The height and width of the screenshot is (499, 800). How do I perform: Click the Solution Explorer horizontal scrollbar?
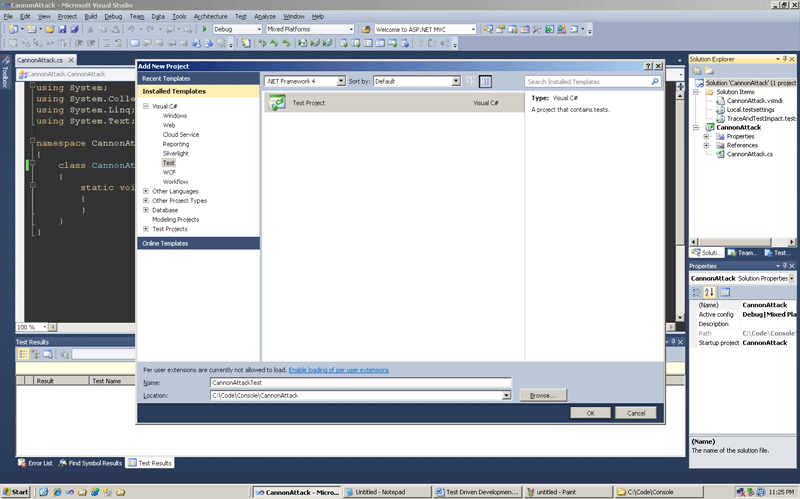(x=743, y=242)
